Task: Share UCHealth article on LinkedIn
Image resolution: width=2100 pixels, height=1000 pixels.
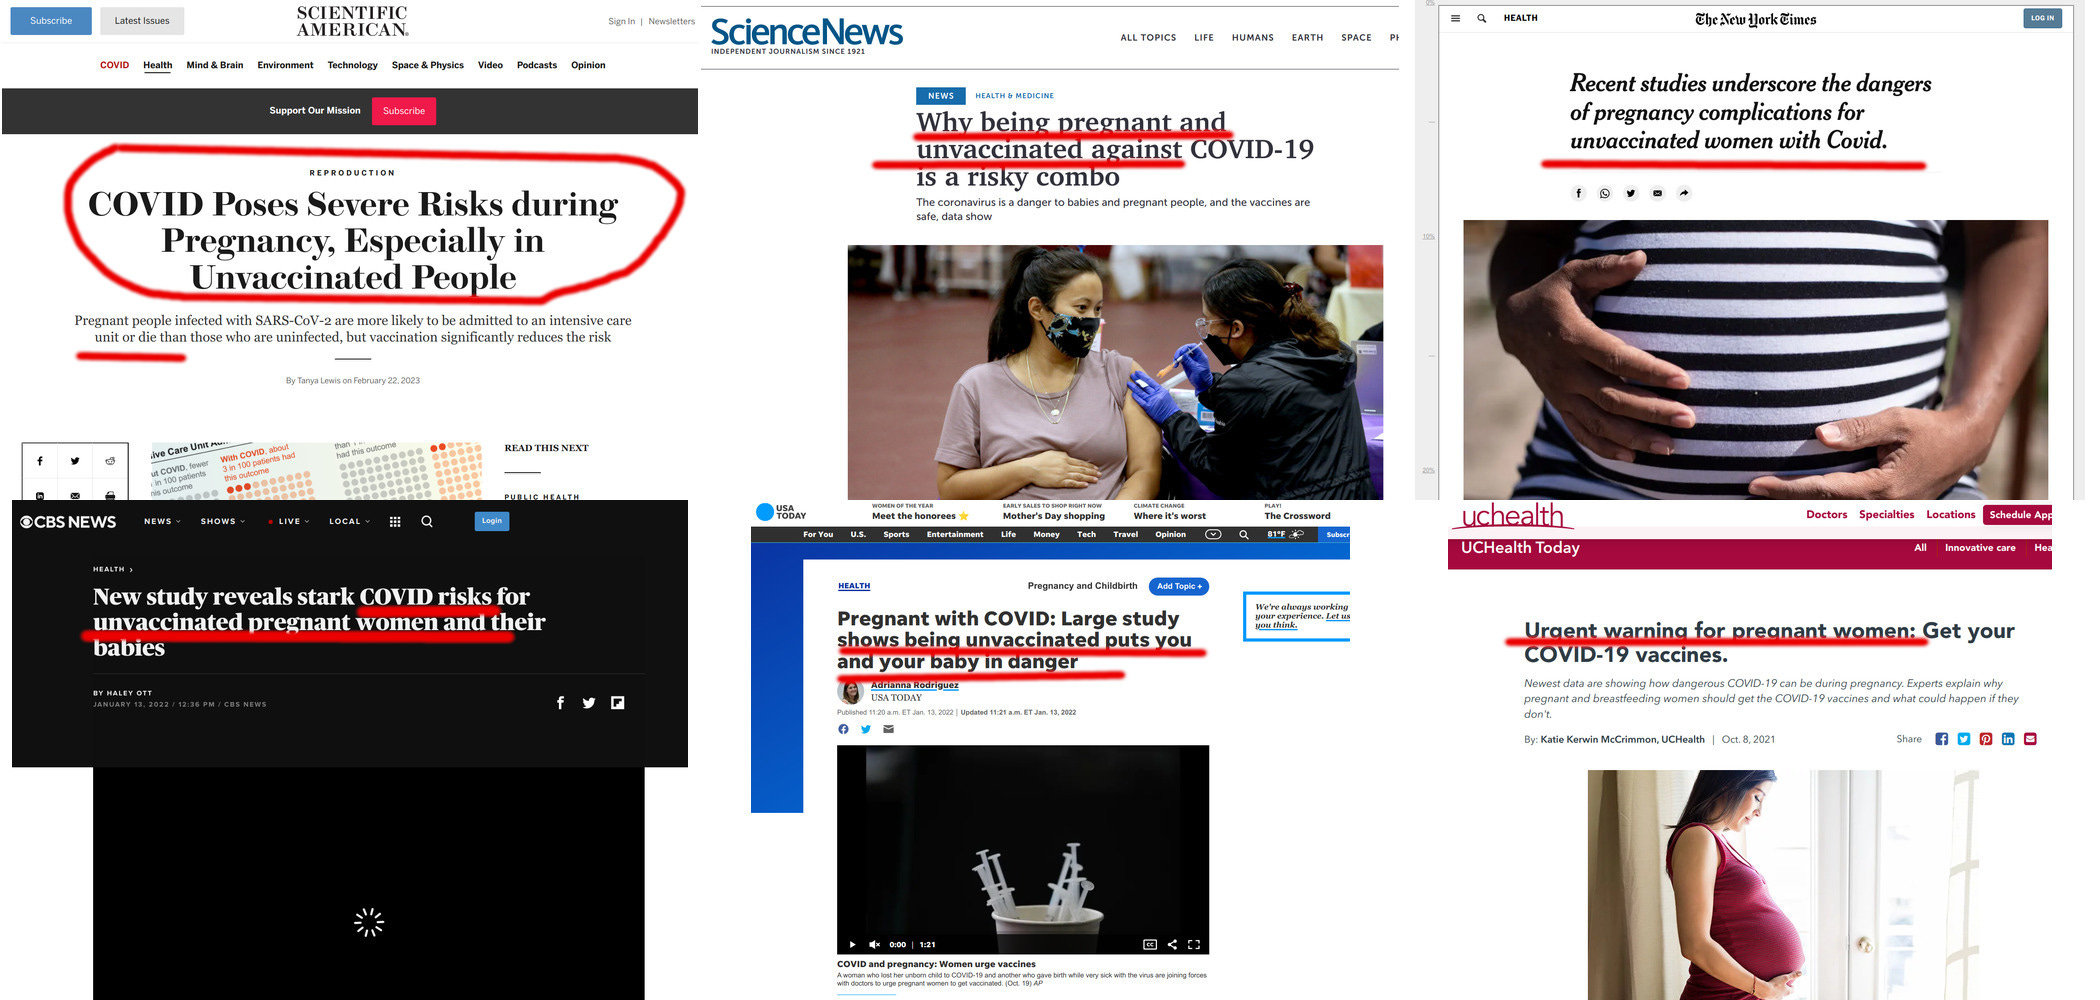Action: [2008, 739]
